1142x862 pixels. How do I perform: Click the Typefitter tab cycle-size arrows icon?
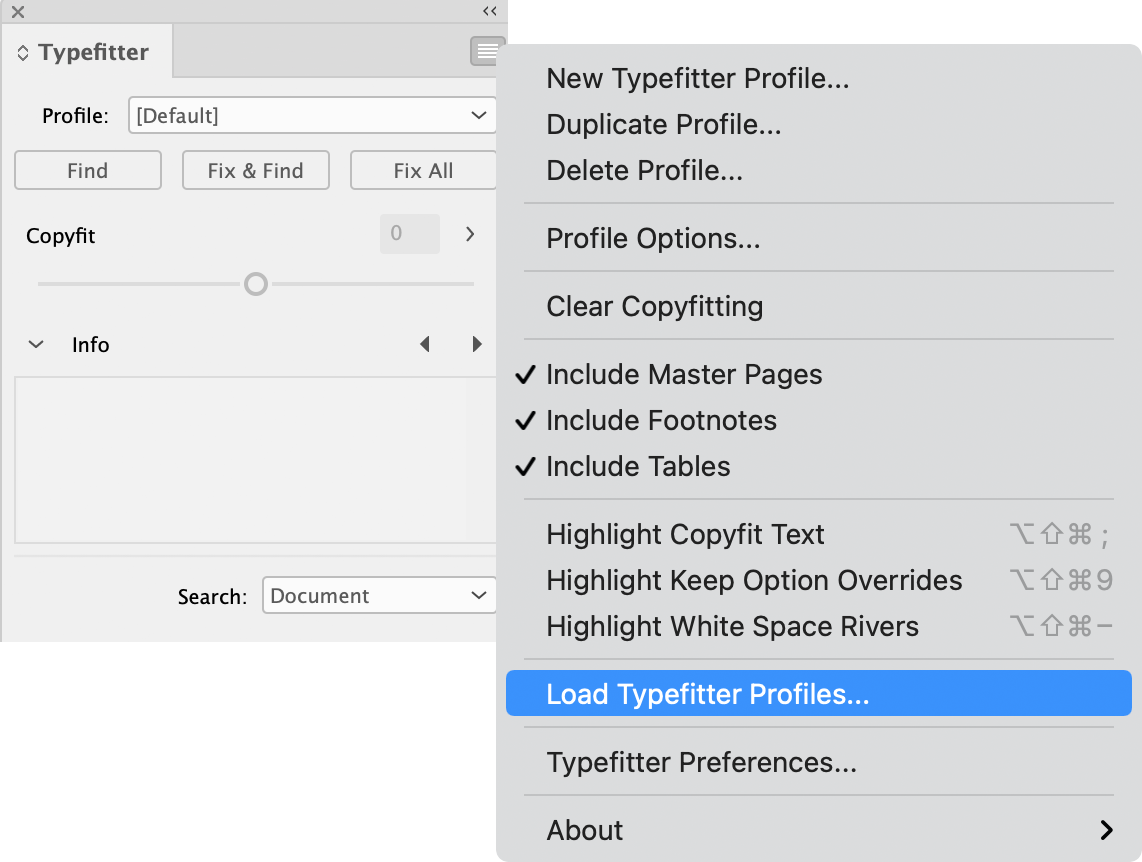[23, 52]
